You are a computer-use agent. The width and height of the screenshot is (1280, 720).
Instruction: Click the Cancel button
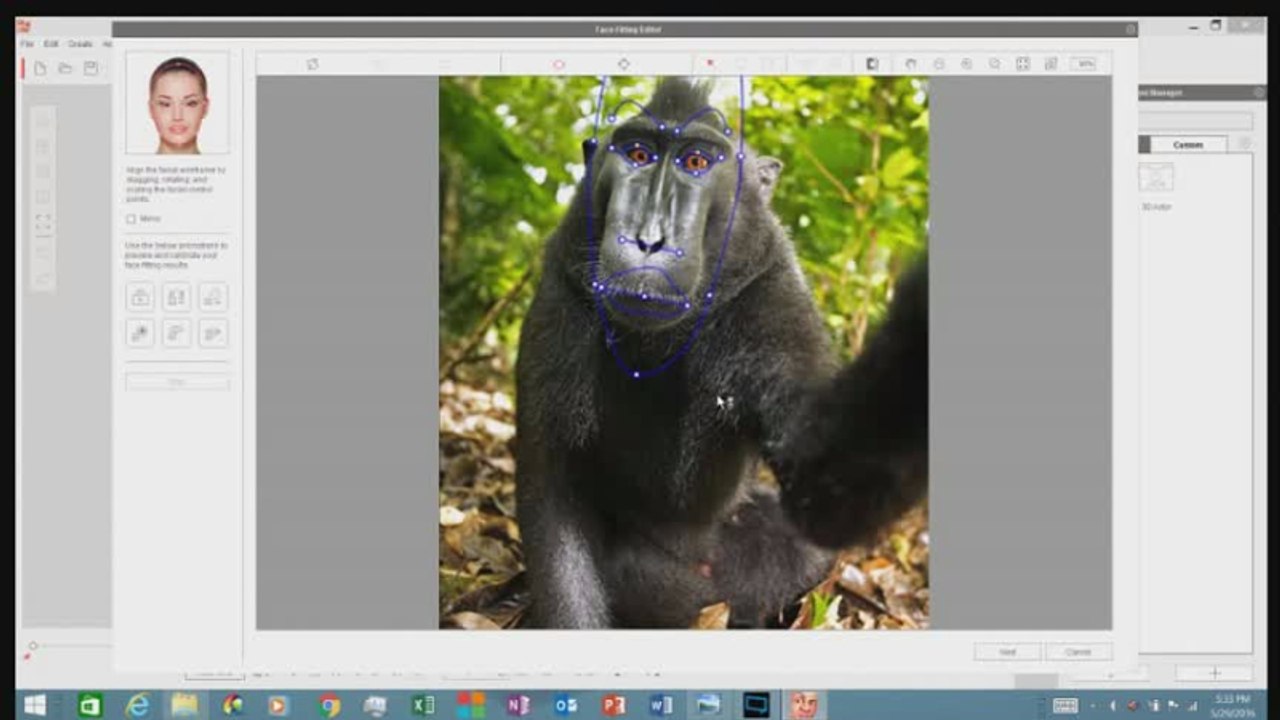click(1078, 652)
